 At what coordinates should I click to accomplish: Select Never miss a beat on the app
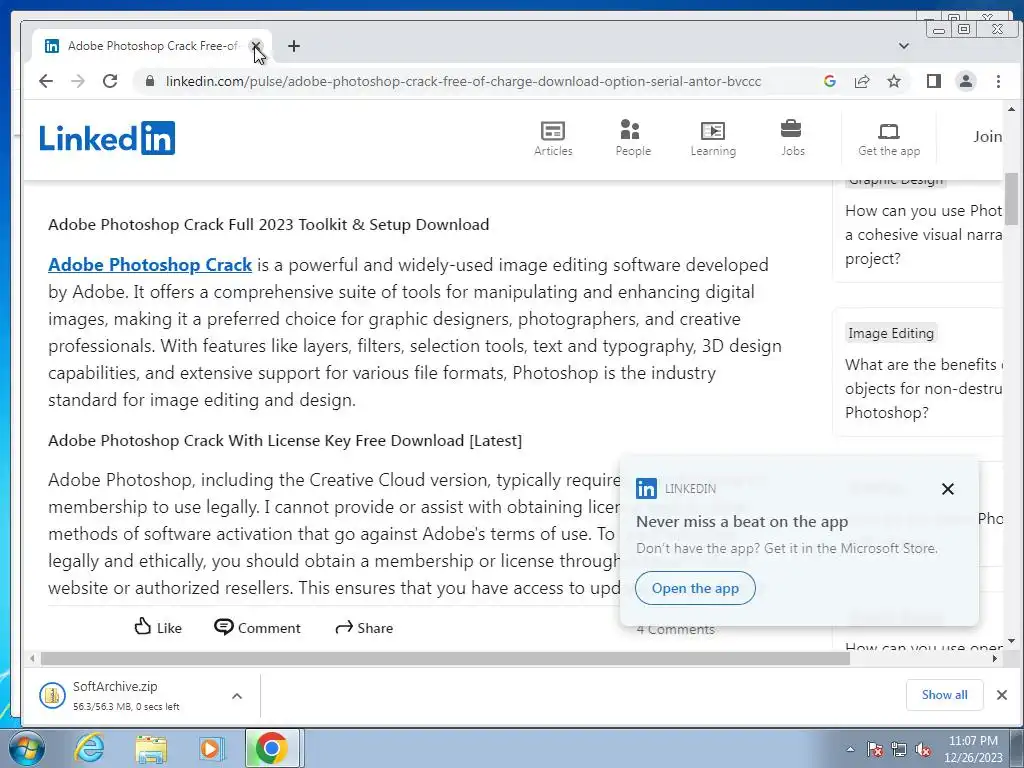click(x=742, y=522)
